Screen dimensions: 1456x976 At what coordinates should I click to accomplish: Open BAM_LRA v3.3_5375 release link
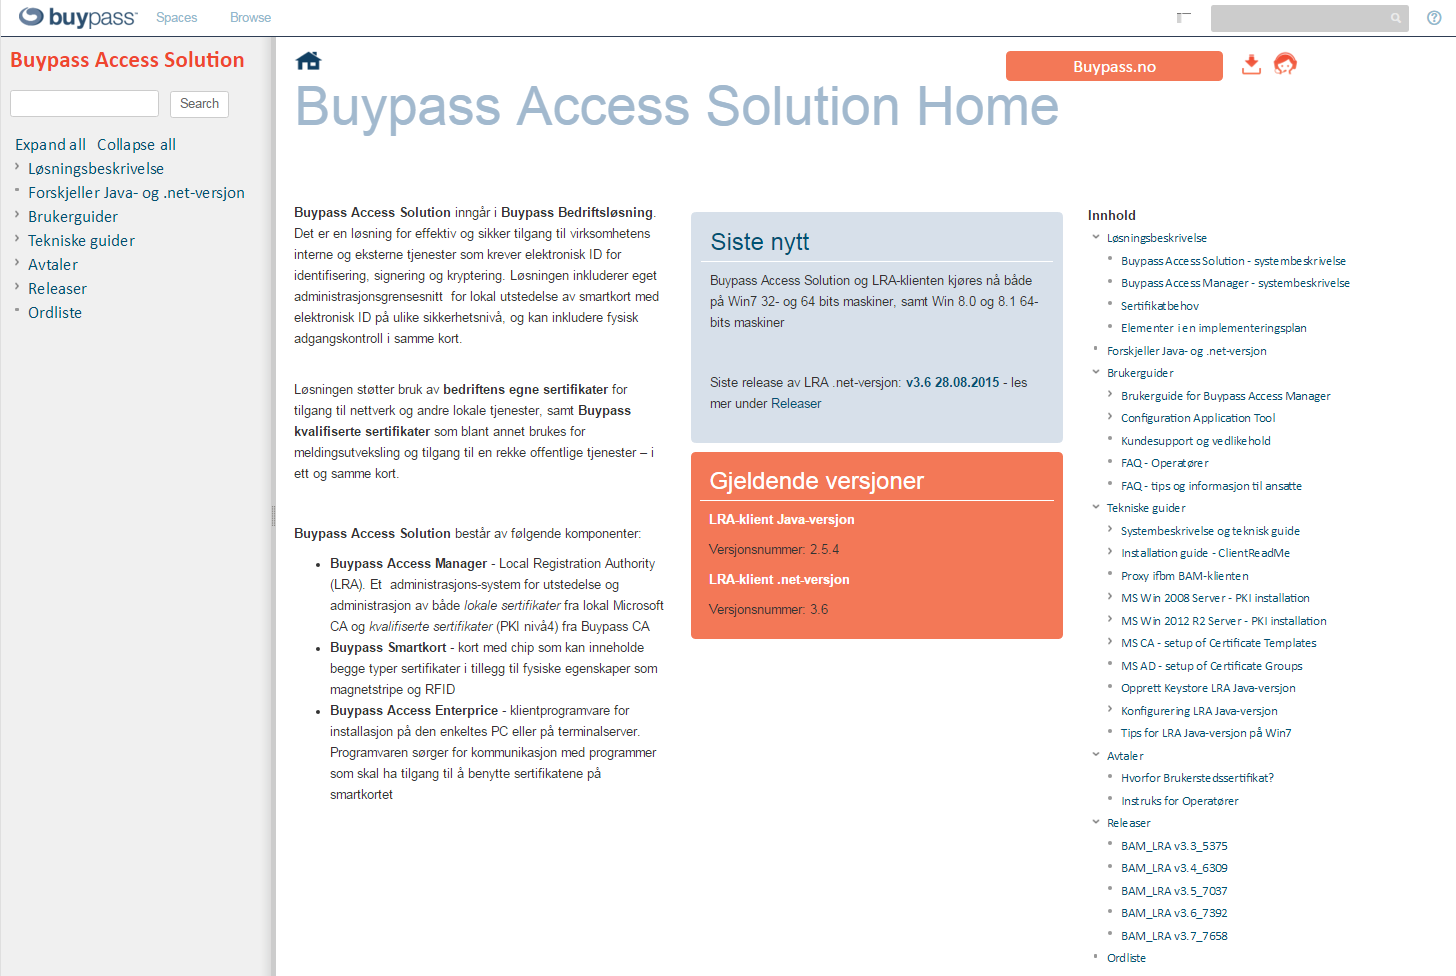click(x=1174, y=846)
